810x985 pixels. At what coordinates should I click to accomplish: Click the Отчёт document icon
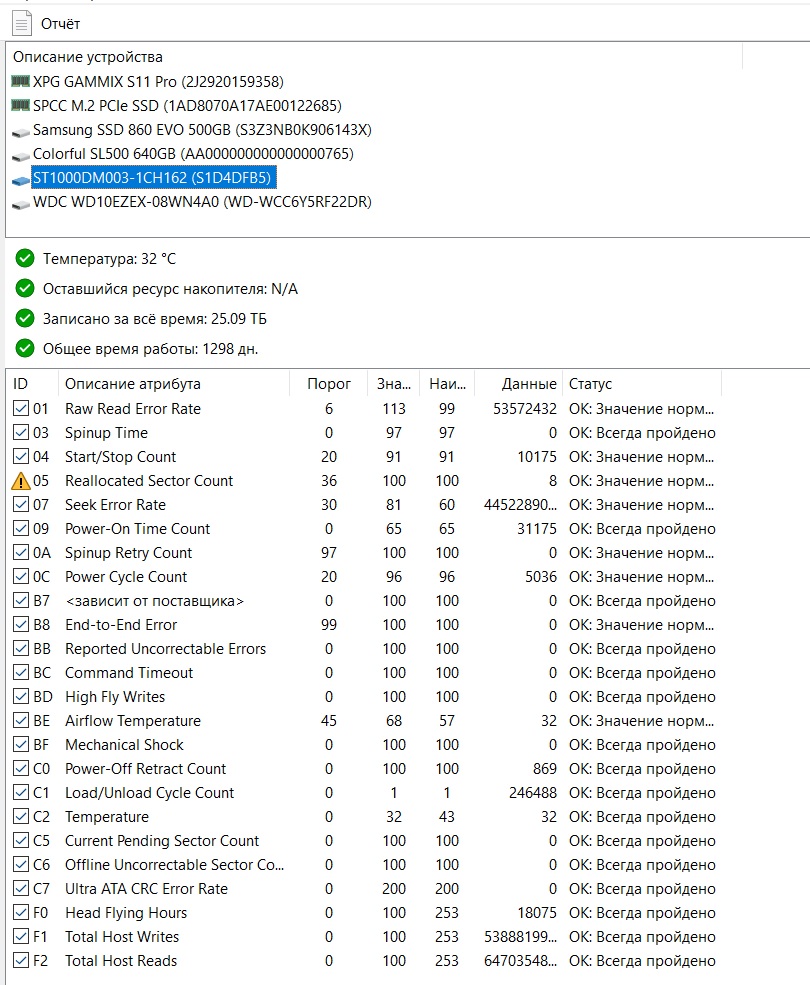click(21, 22)
